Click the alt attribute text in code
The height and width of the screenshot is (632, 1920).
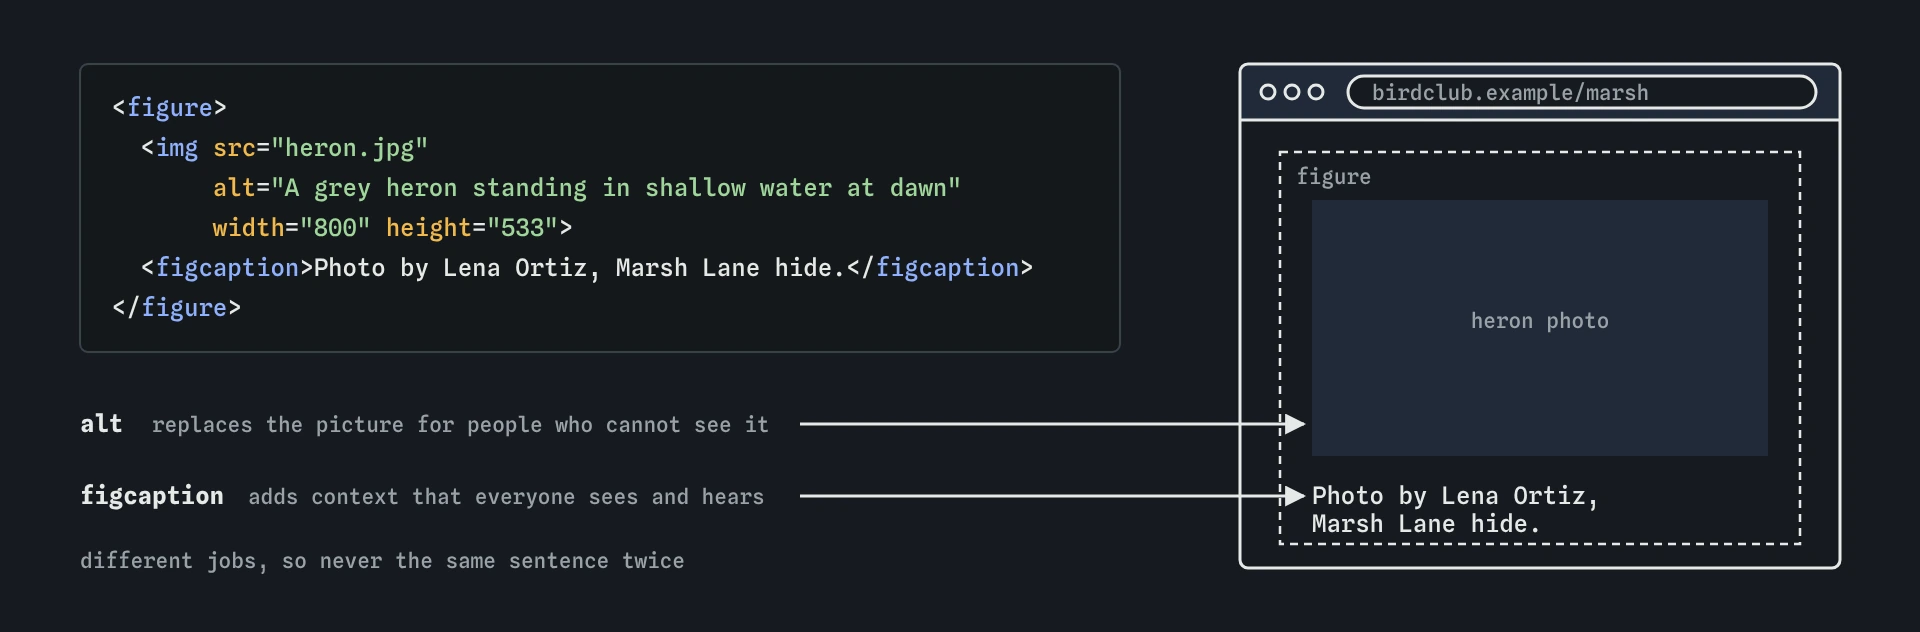point(587,188)
